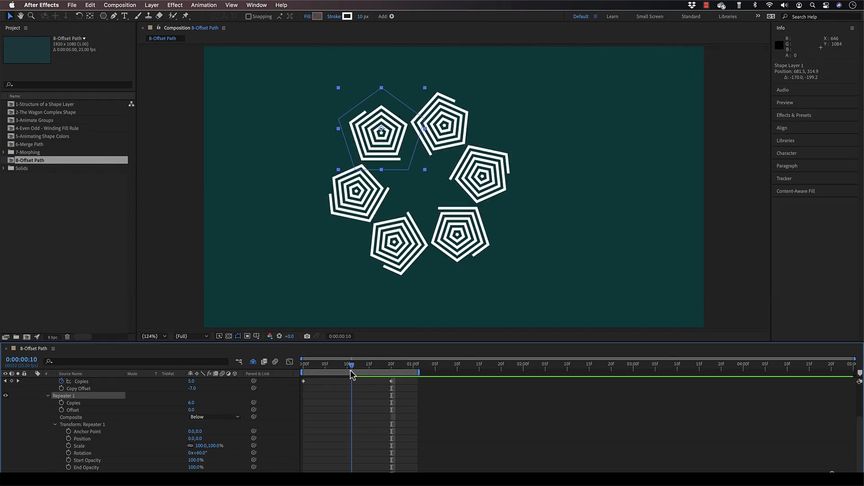
Task: Open the Composite 'Below' dropdown
Action: point(214,417)
